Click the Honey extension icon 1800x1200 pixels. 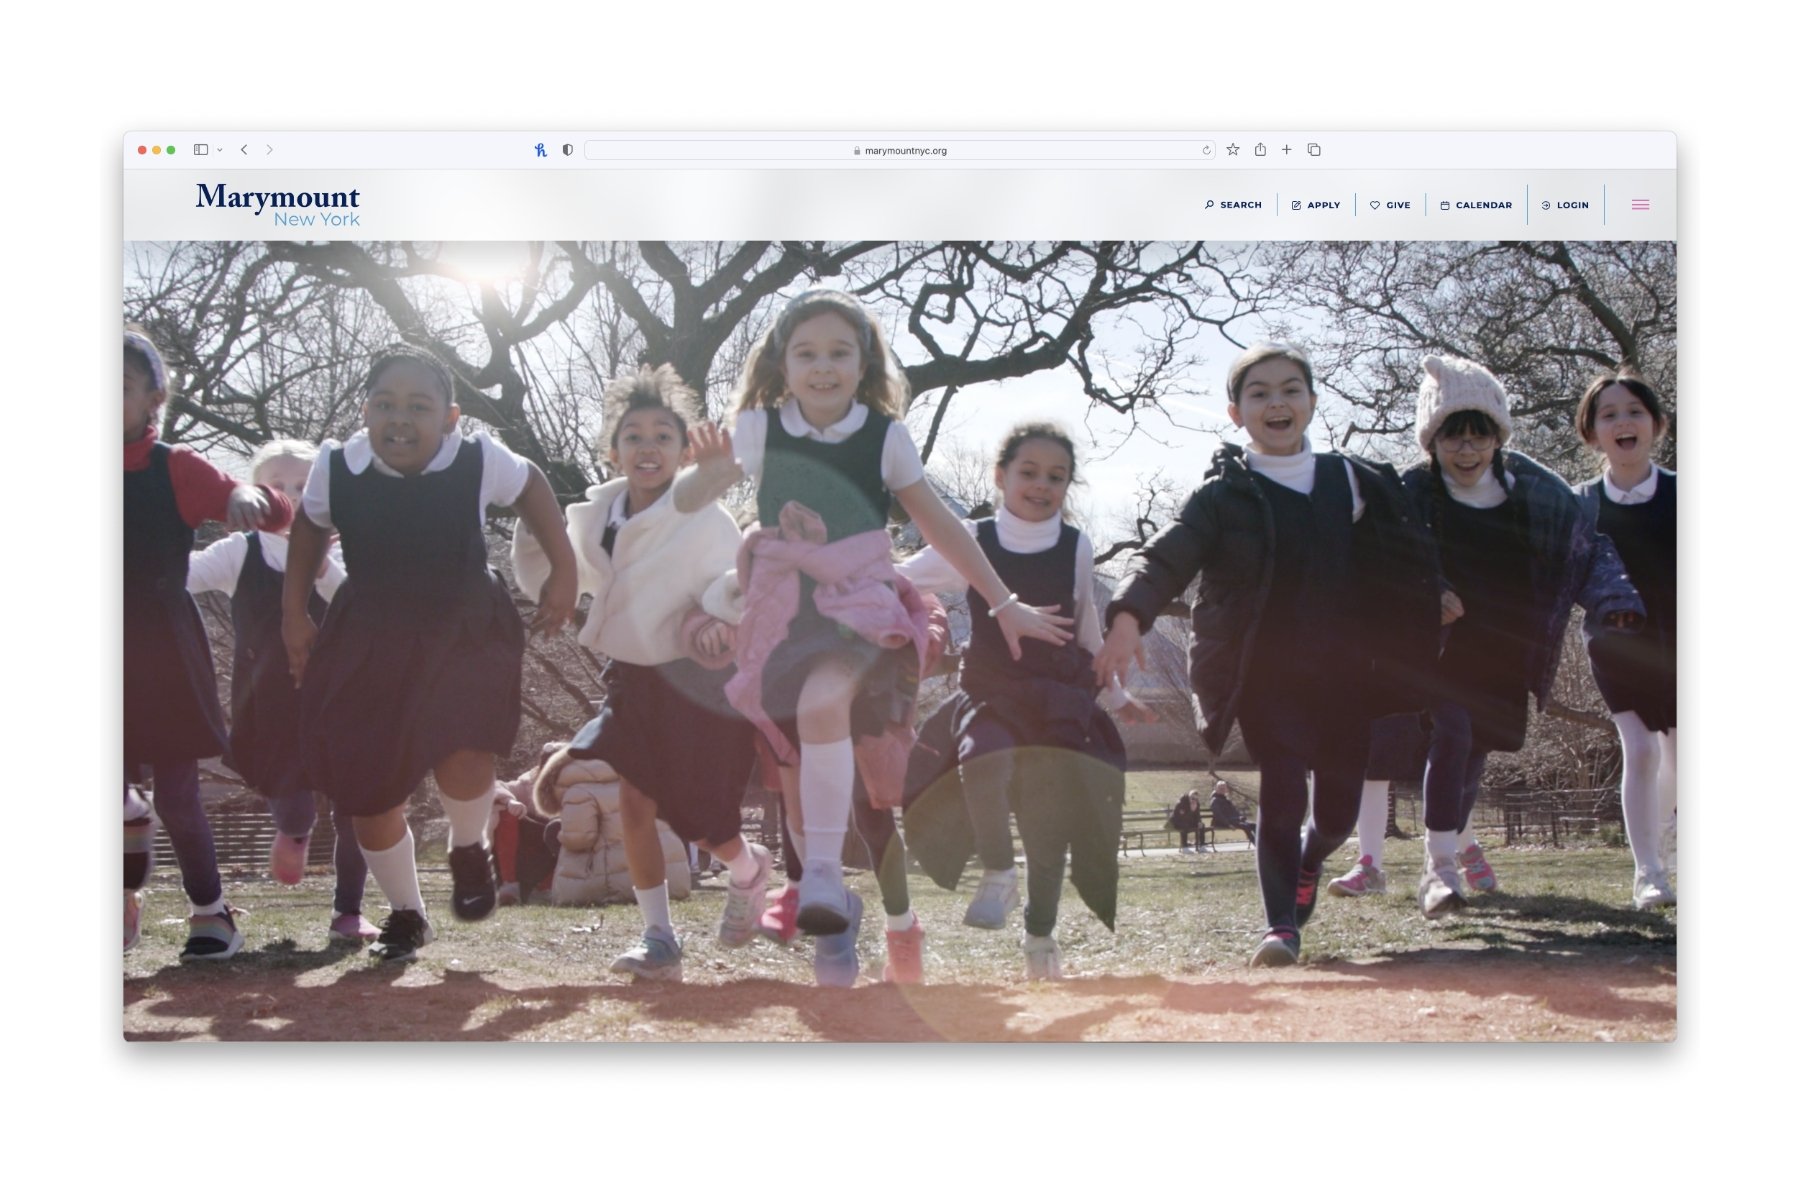tap(541, 150)
